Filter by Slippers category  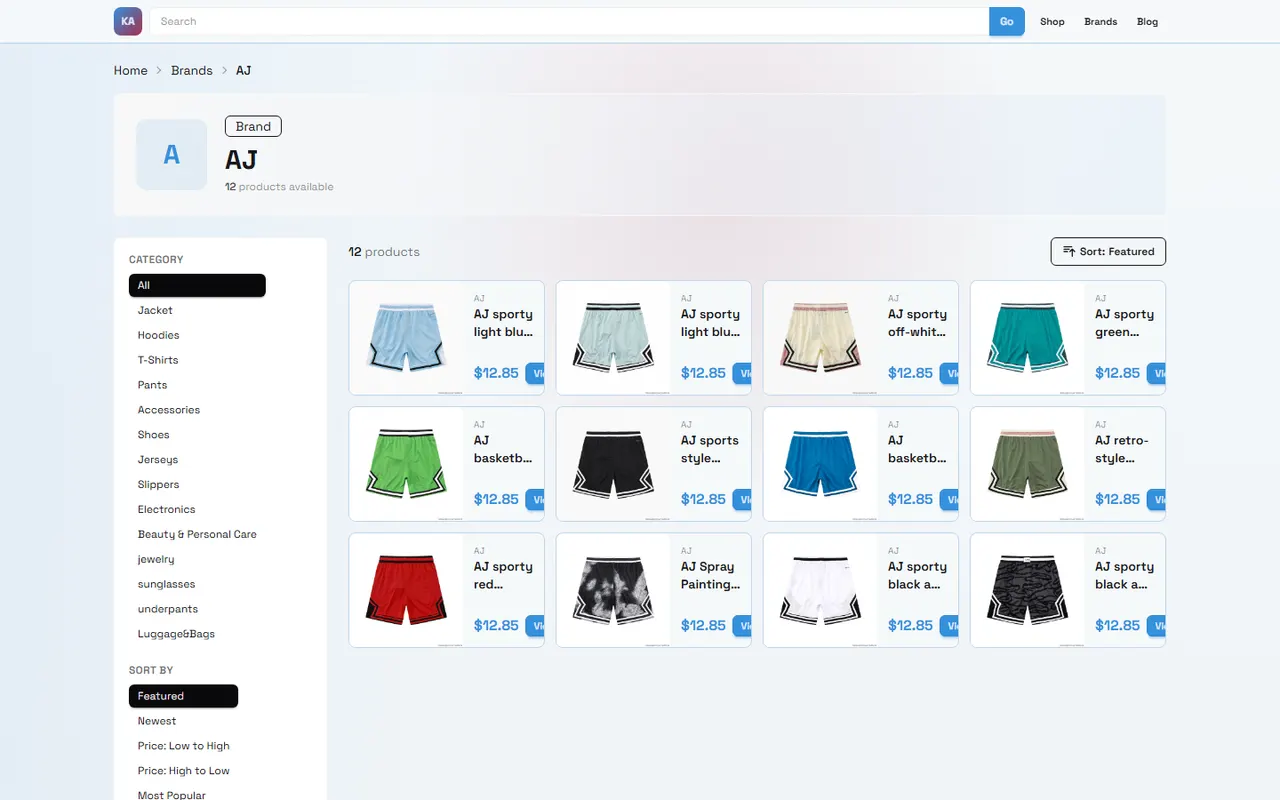[158, 484]
